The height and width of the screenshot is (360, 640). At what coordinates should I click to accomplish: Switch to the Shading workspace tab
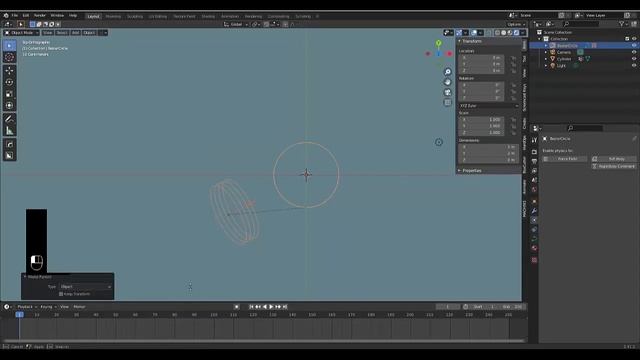point(208,16)
